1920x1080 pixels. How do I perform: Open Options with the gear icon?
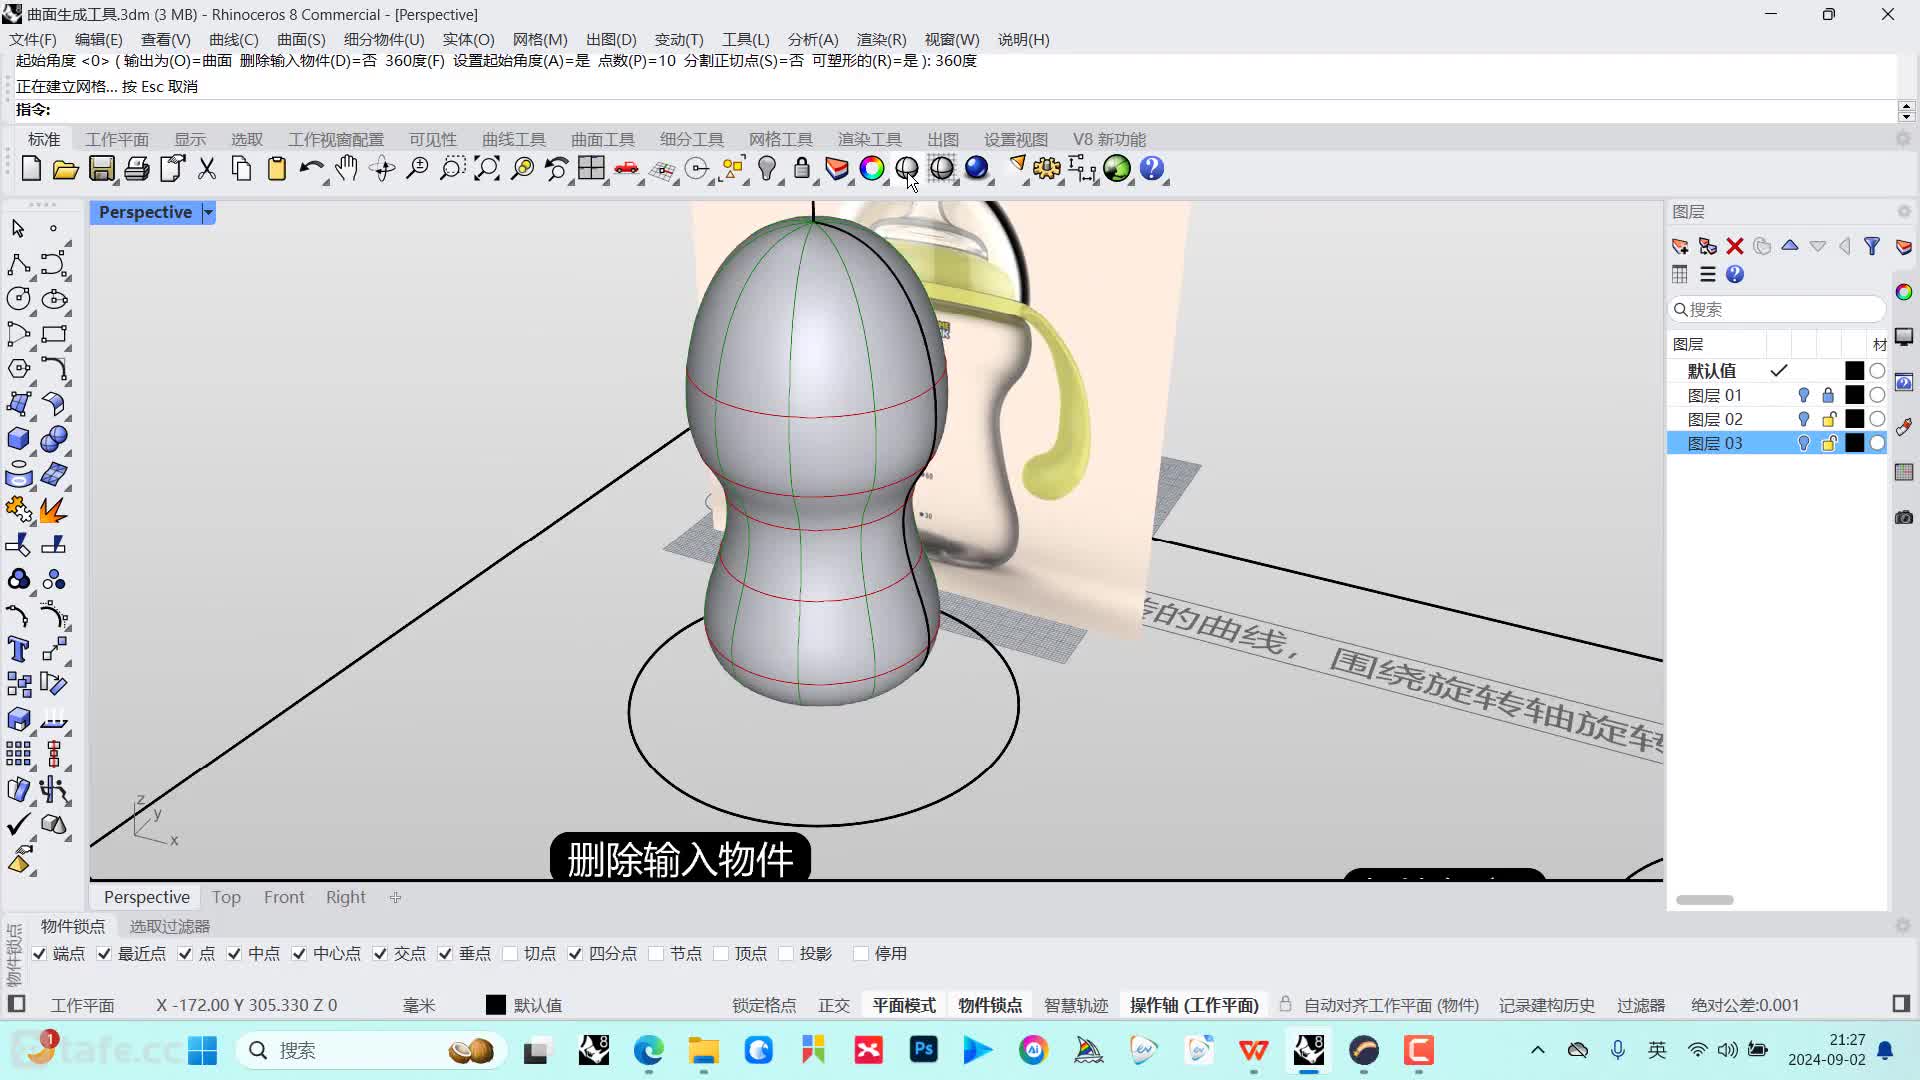[1047, 169]
